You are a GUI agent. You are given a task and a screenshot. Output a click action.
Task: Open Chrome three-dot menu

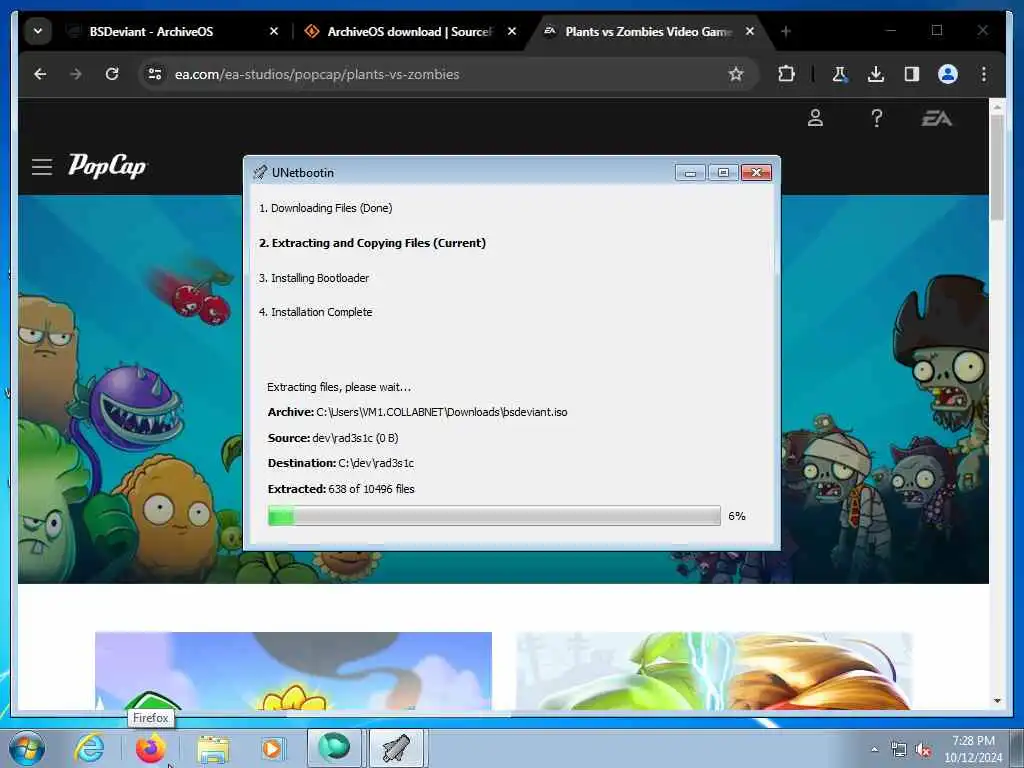click(x=984, y=74)
